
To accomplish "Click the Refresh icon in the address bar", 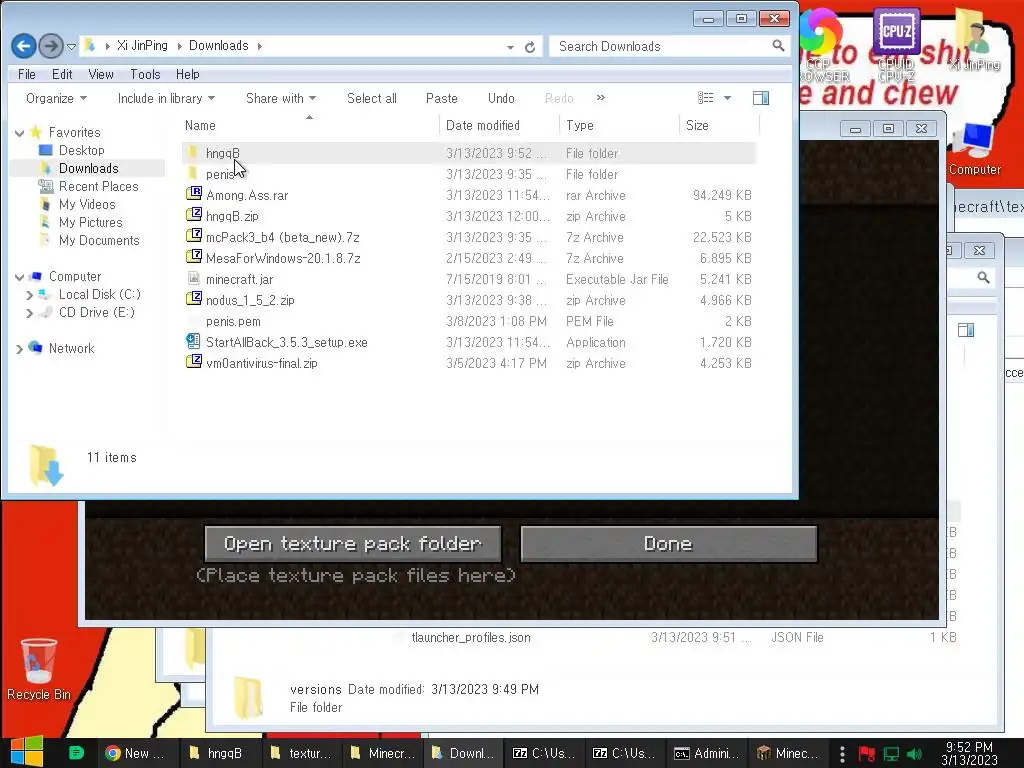I will coord(530,46).
